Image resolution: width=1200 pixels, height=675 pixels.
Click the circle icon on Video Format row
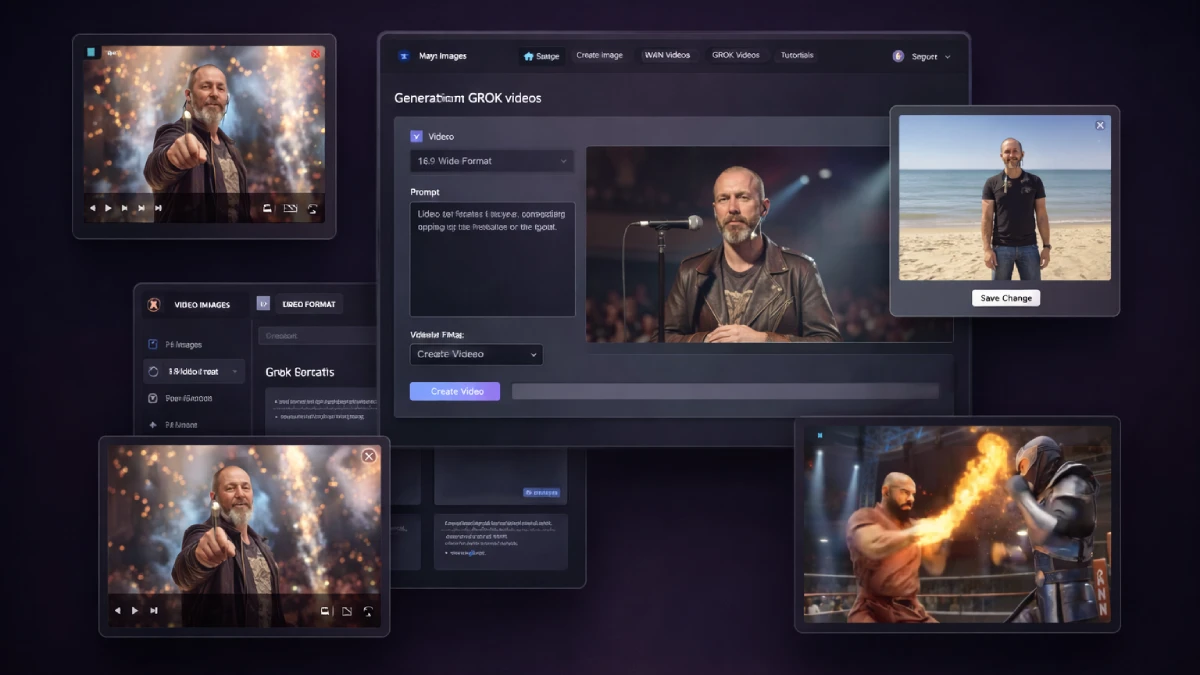tap(153, 371)
